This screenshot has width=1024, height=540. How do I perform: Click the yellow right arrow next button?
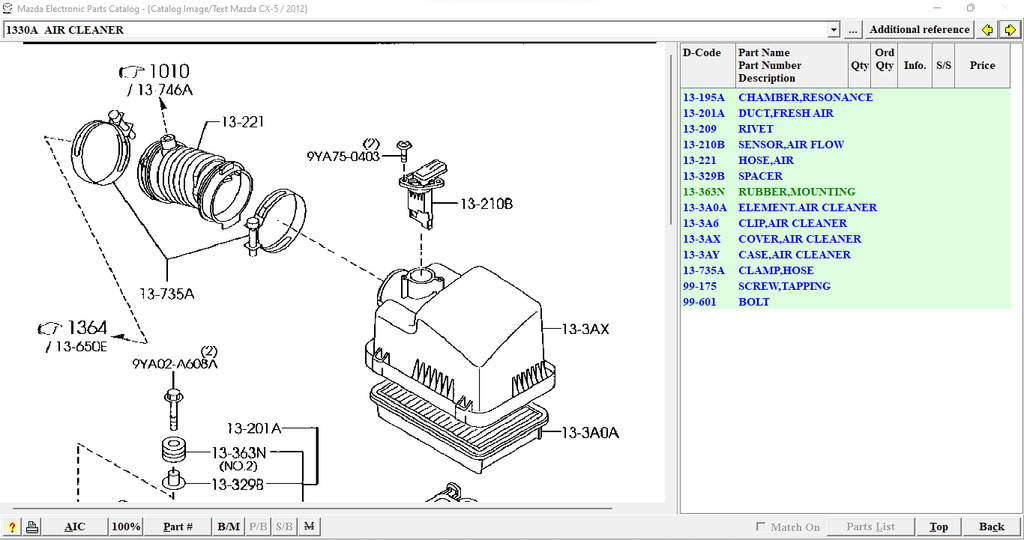coord(1009,30)
